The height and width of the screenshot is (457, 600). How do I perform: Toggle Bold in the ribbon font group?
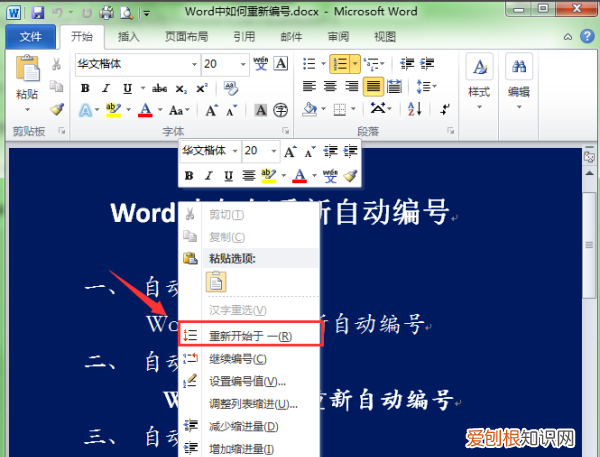(x=85, y=88)
